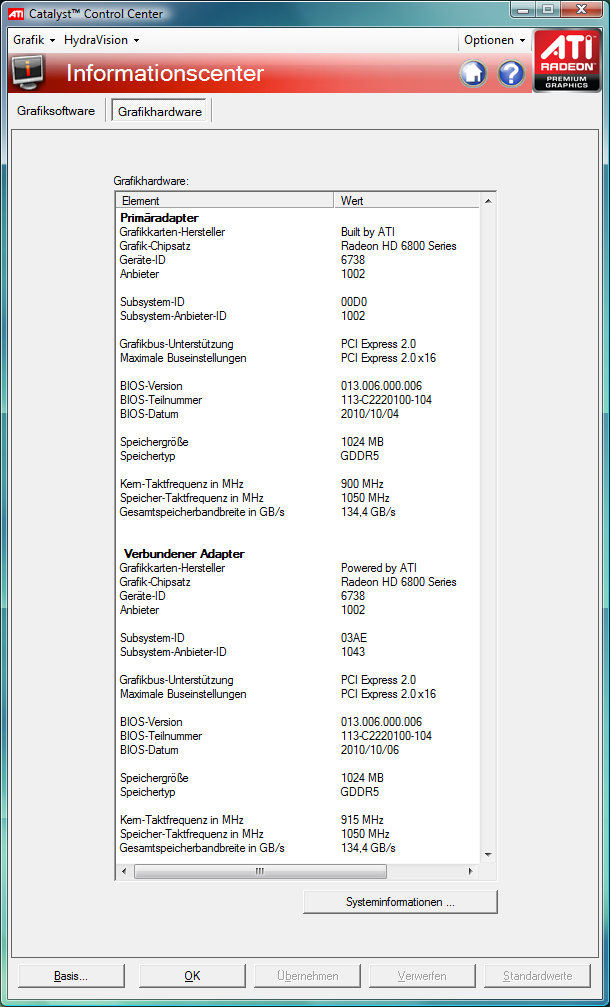Click the Home icon in the Informationscenter banner
The image size is (610, 1007).
pyautogui.click(x=473, y=74)
